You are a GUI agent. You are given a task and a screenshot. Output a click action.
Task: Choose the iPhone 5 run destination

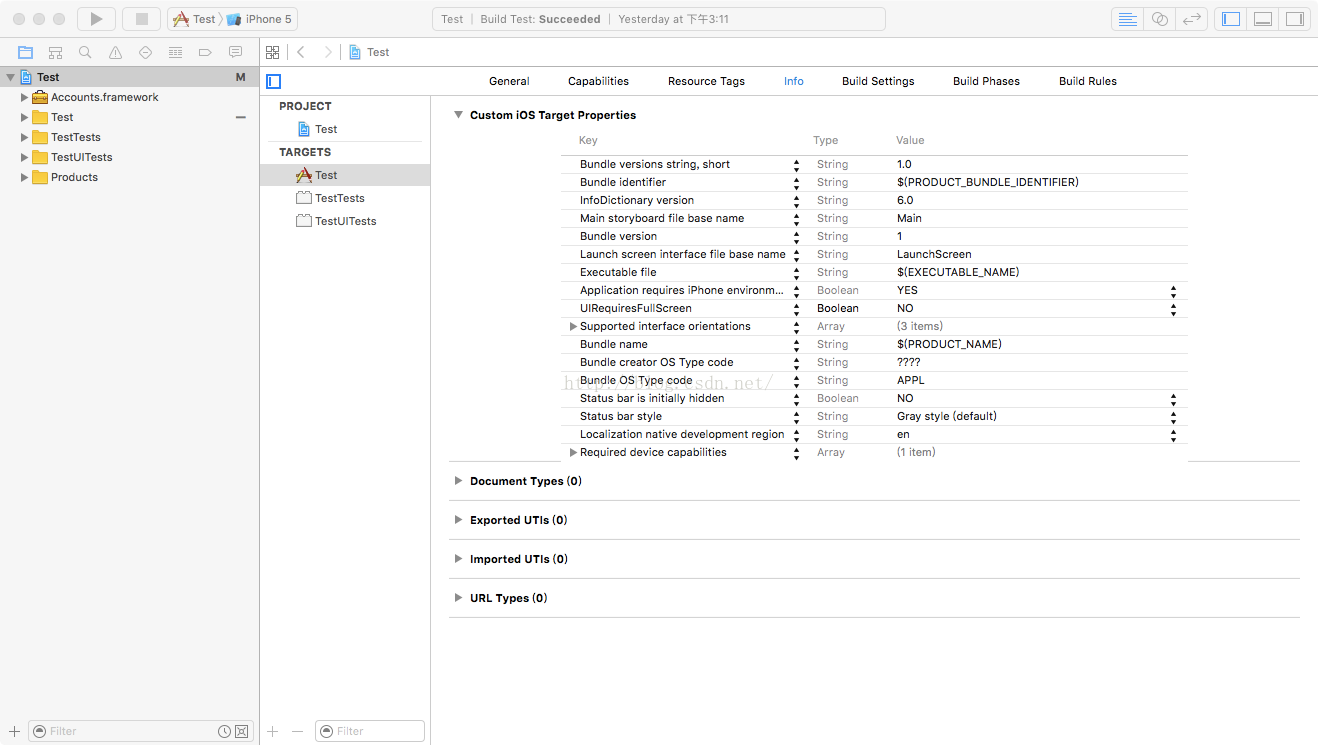259,19
